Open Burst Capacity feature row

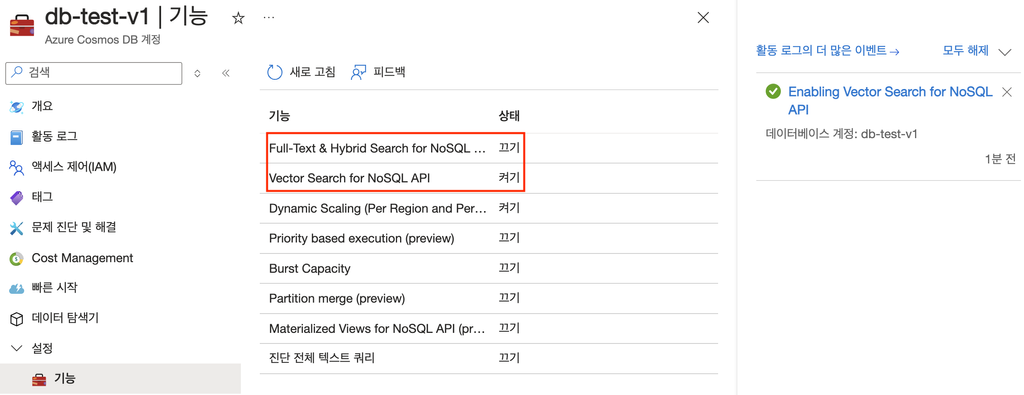[x=310, y=268]
